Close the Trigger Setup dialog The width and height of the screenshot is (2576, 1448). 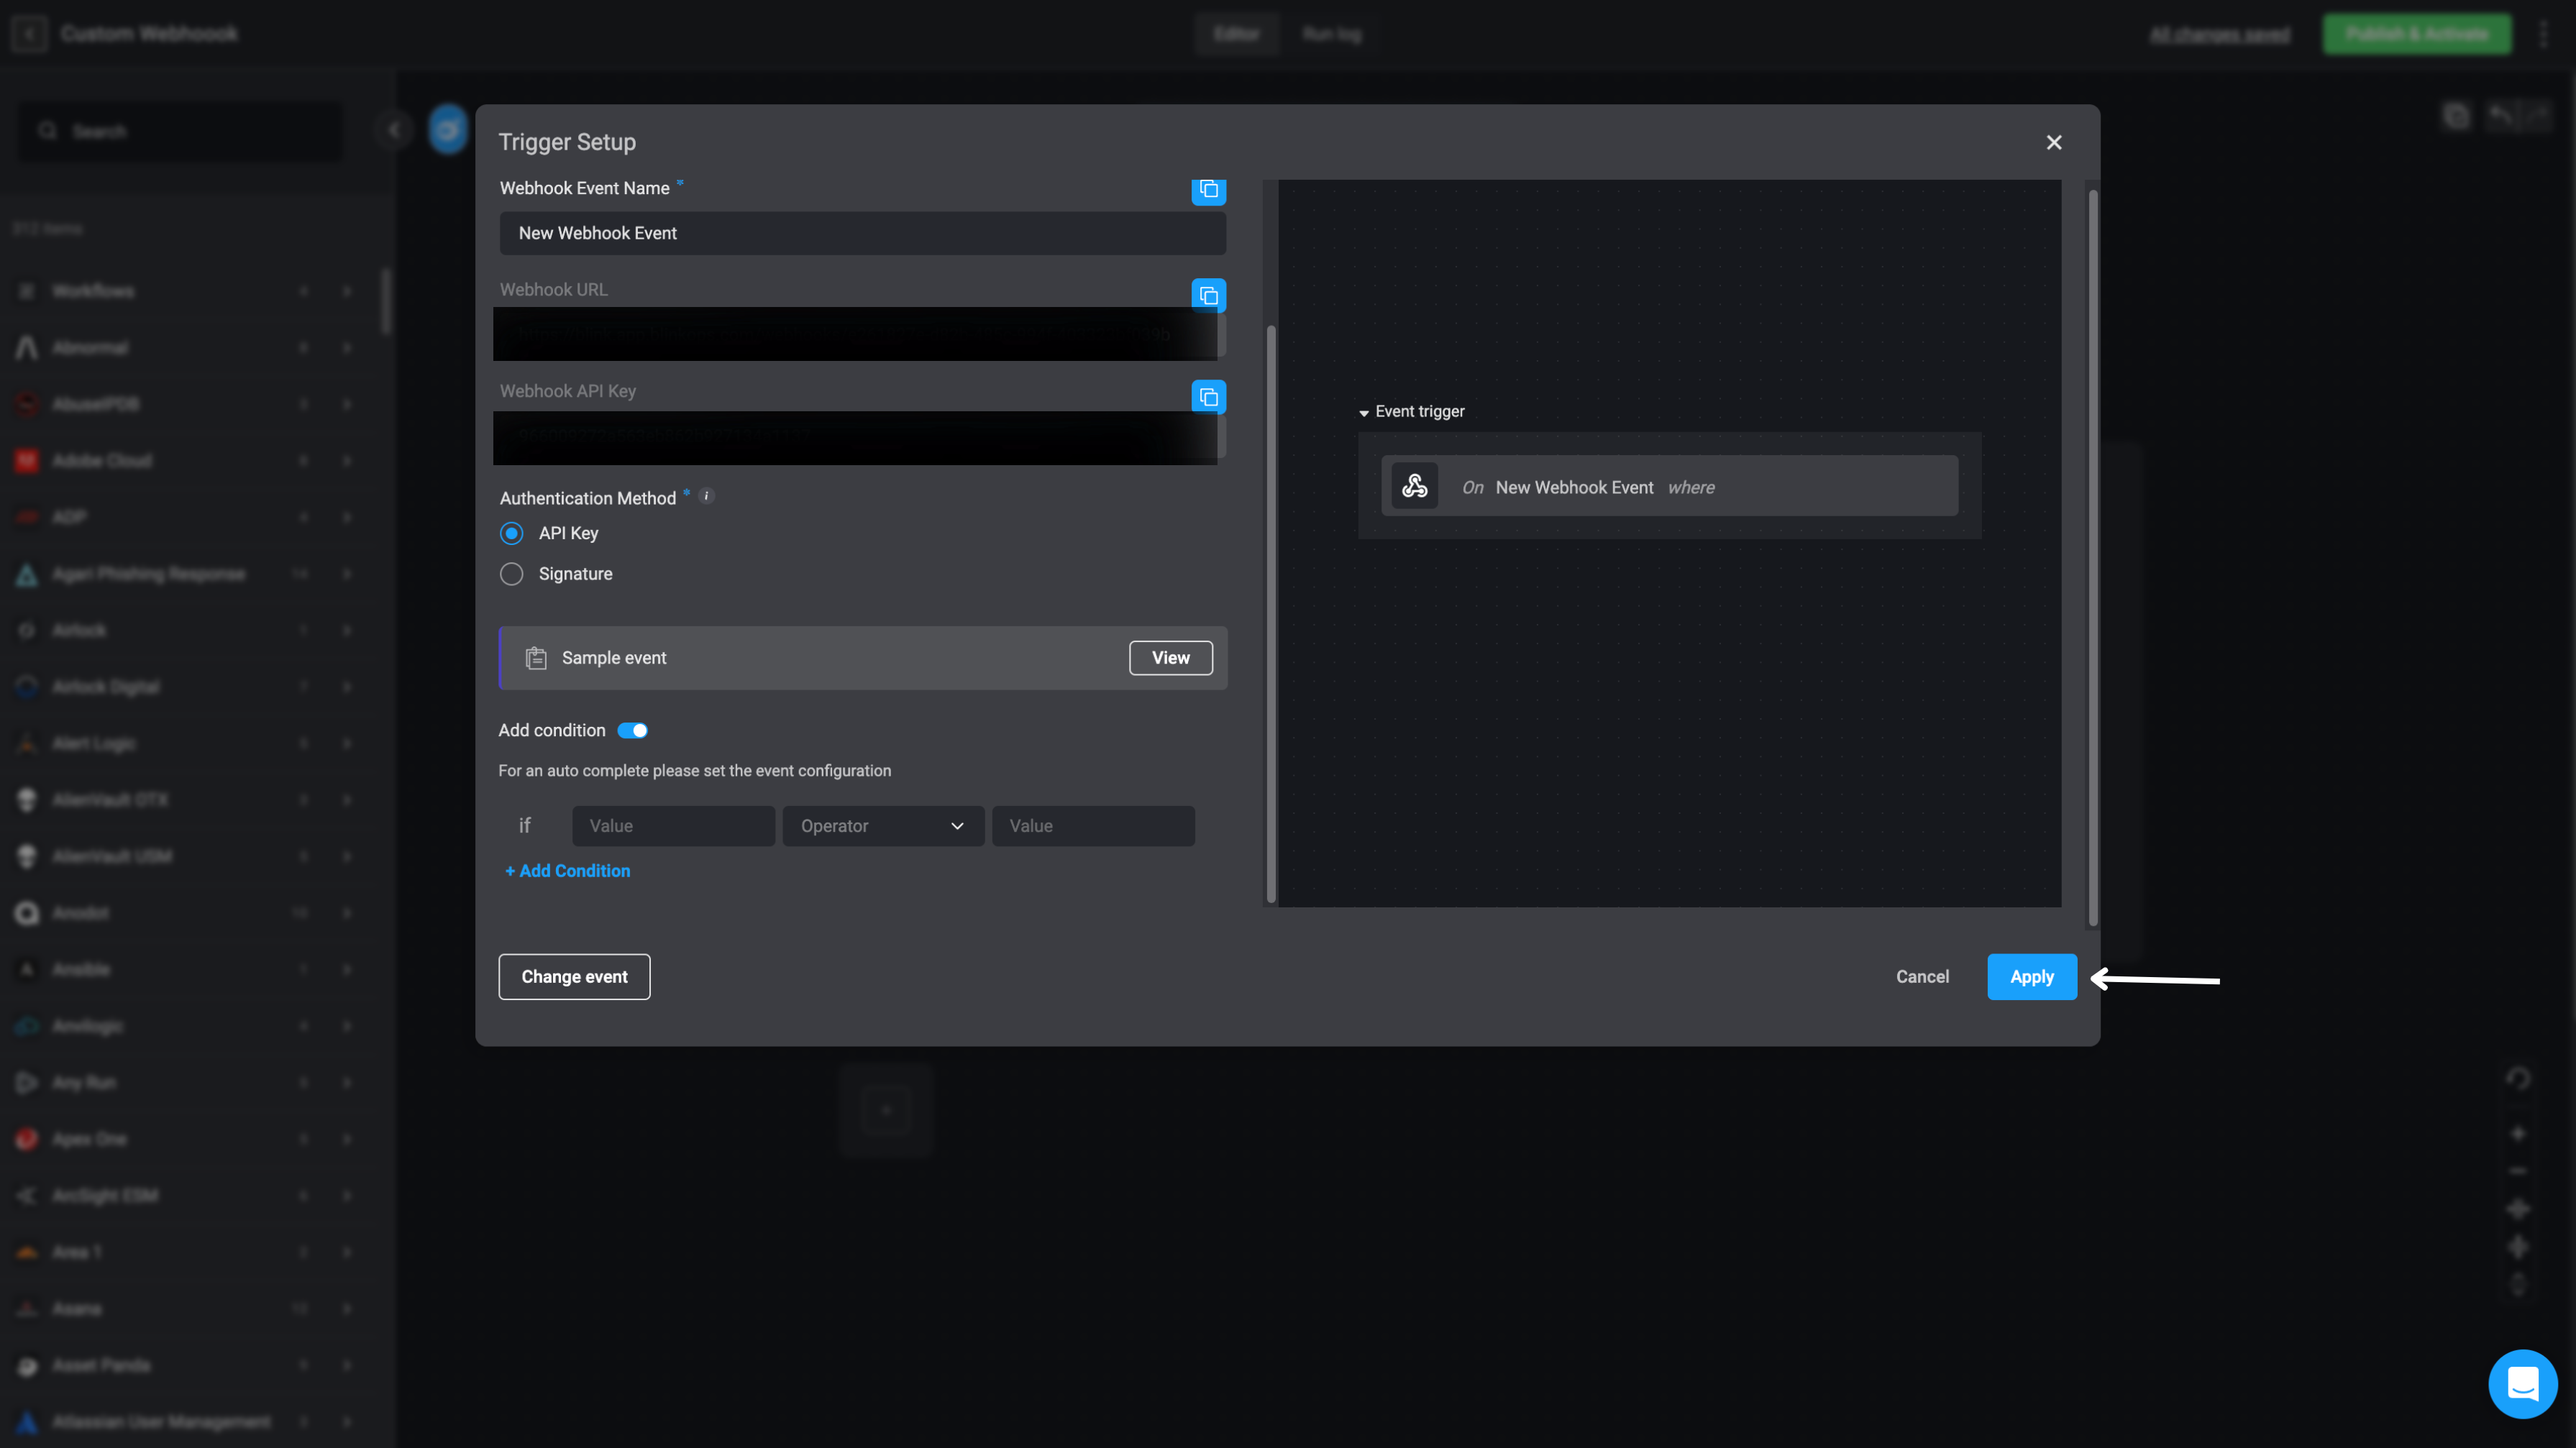pos(2053,143)
